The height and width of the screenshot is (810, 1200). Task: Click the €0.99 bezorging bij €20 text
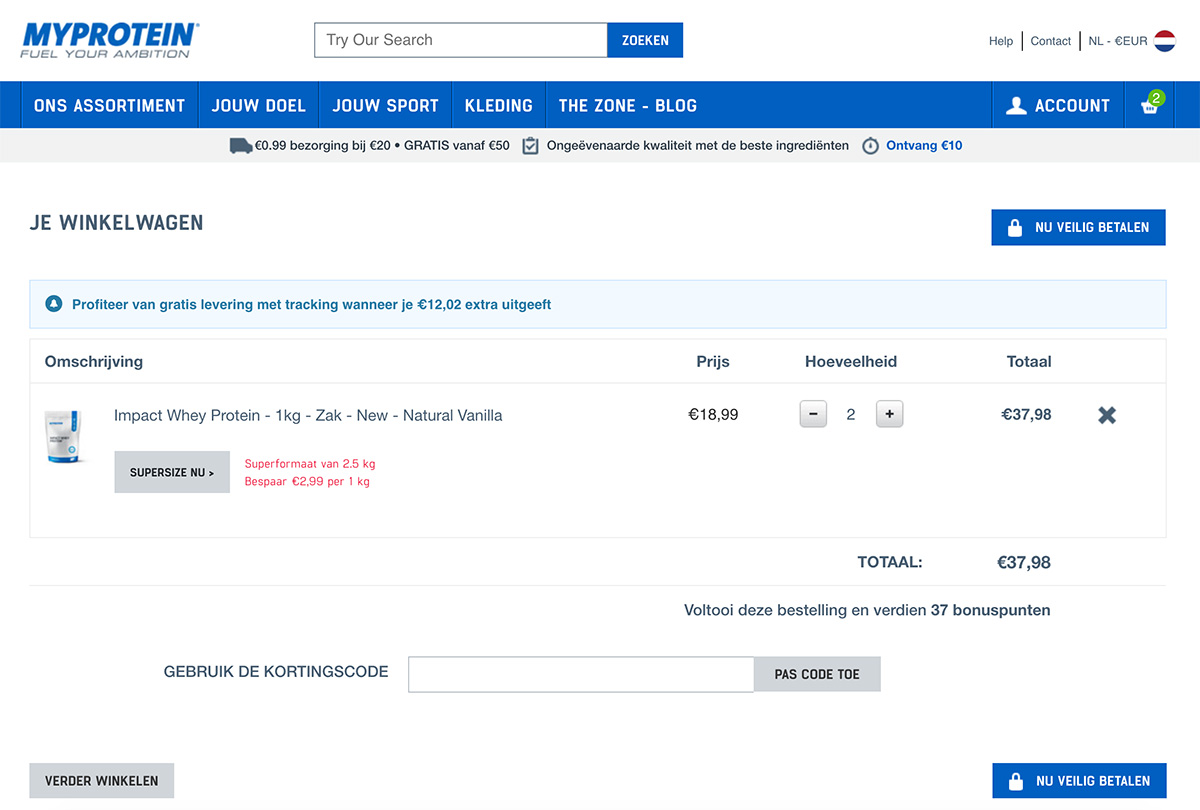pos(382,146)
